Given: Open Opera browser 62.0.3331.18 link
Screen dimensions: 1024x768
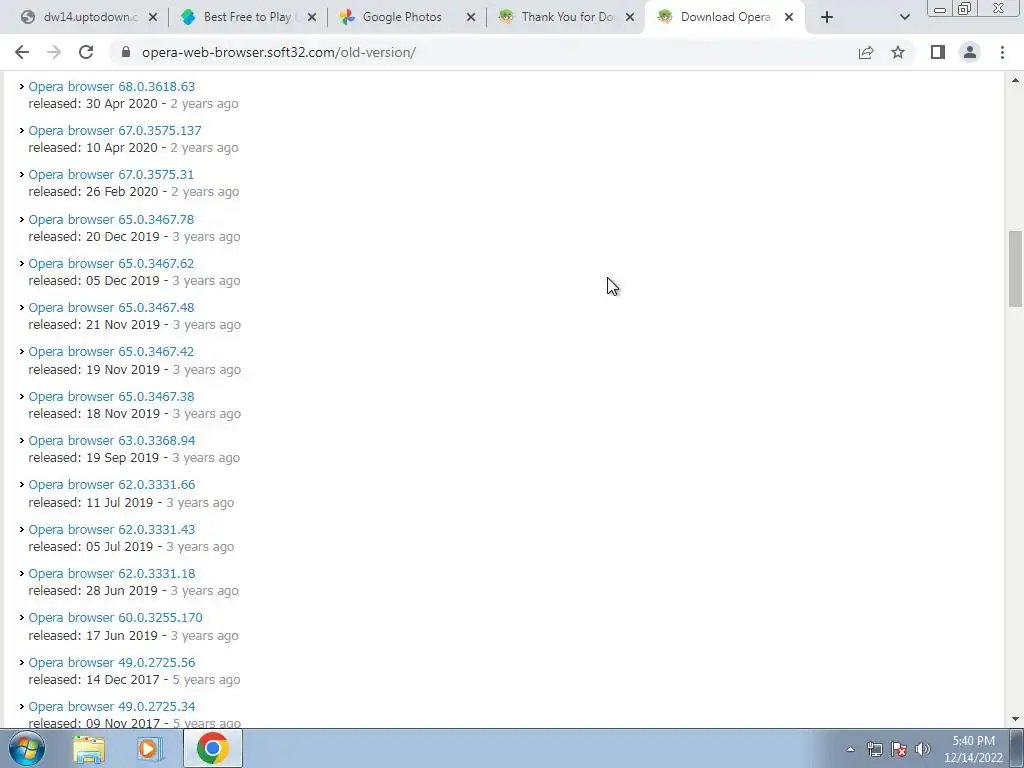Looking at the screenshot, I should point(112,573).
